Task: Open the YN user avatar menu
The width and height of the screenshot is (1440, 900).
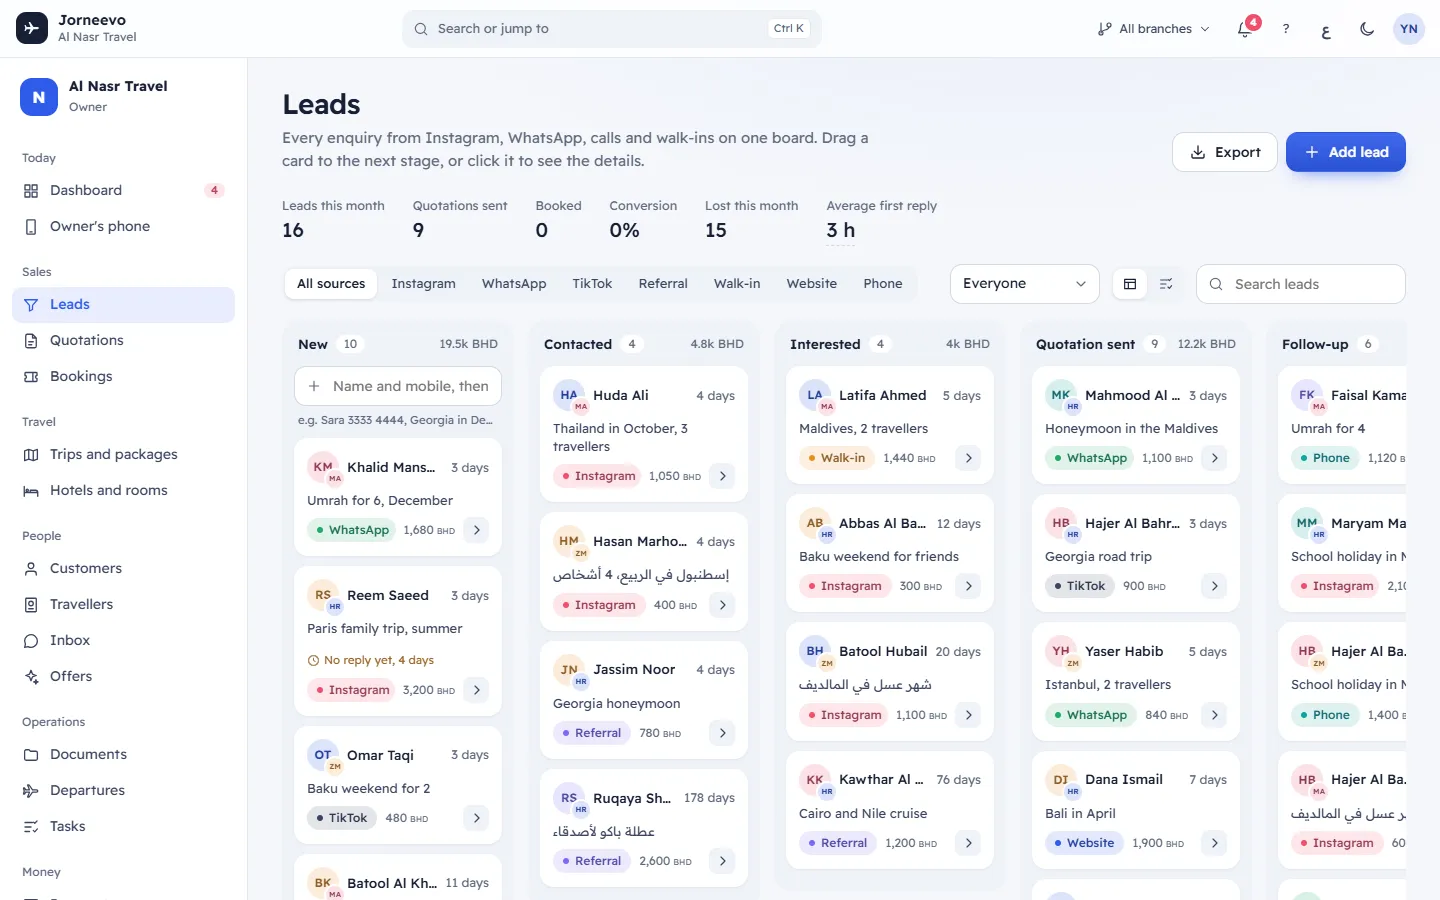Action: click(1409, 29)
